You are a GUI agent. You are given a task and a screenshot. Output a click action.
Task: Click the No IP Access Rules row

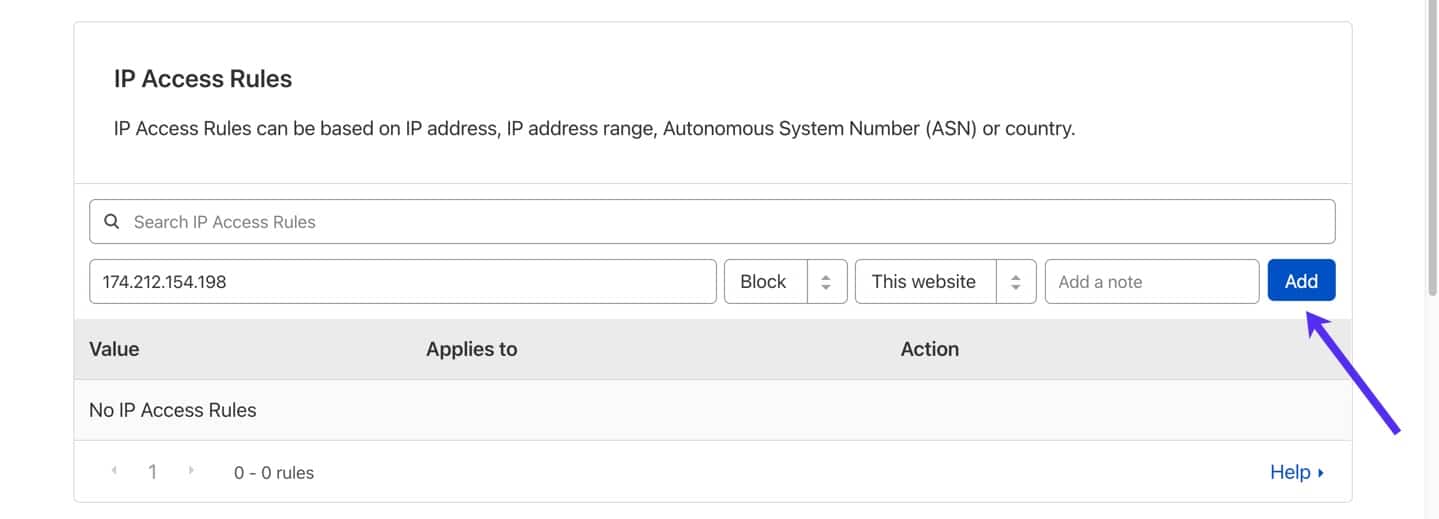173,410
